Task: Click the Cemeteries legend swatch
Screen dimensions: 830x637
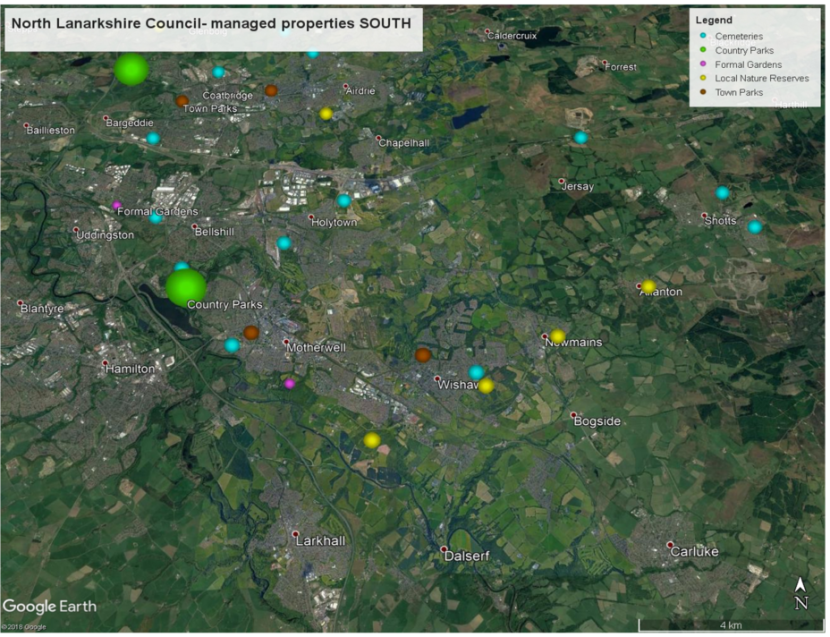Action: point(703,35)
